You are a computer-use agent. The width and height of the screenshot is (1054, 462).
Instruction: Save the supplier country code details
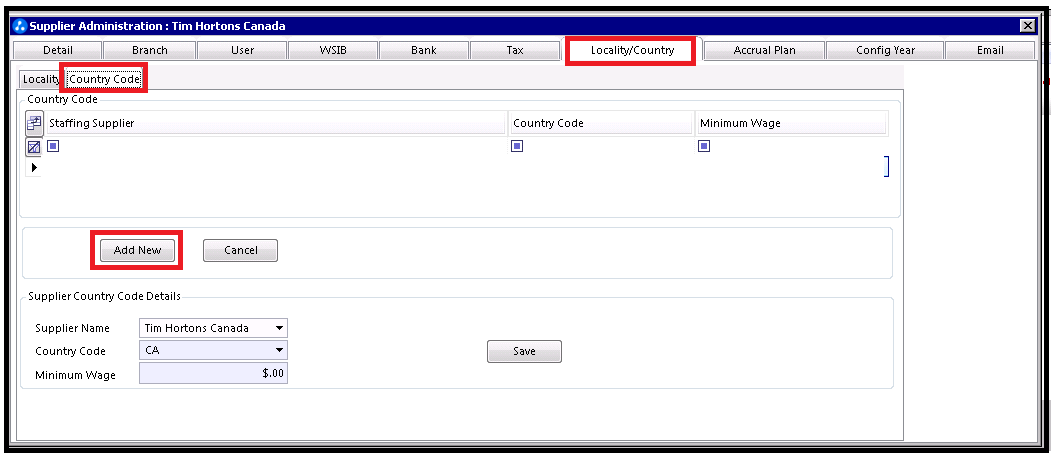coord(524,351)
